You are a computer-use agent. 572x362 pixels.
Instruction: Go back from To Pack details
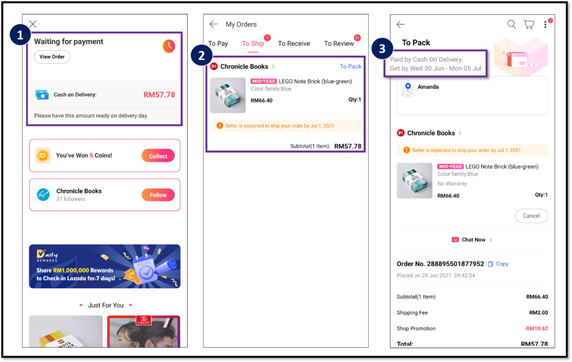(x=401, y=24)
